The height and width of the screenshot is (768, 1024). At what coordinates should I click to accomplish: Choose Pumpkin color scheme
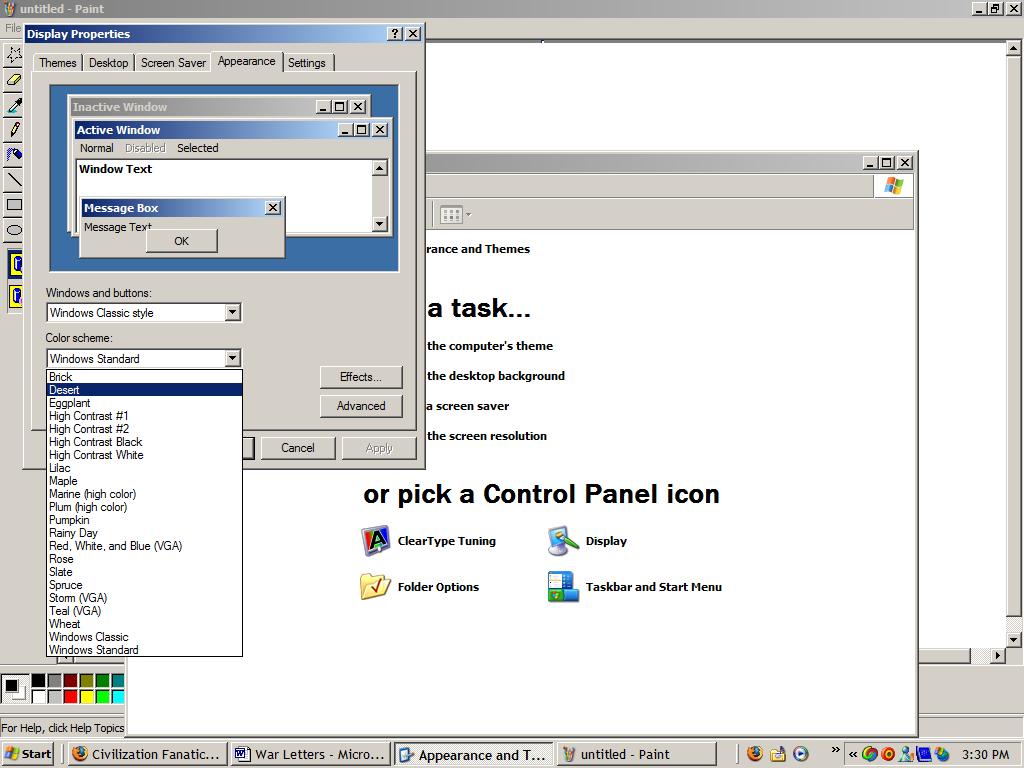tap(144, 520)
